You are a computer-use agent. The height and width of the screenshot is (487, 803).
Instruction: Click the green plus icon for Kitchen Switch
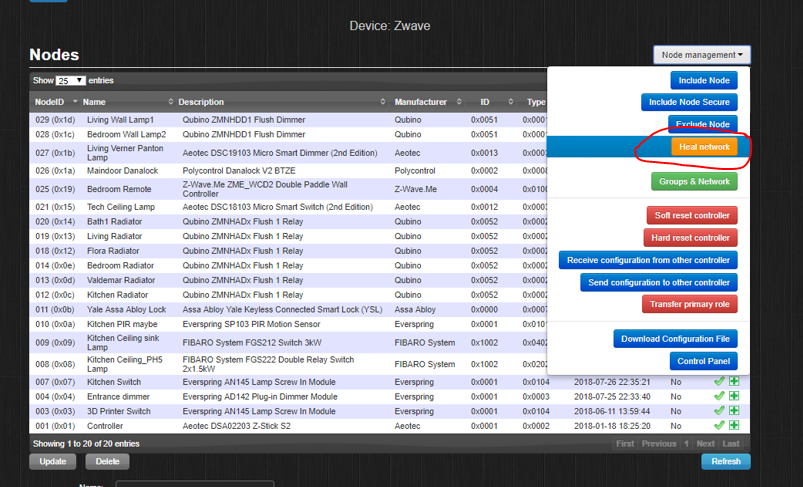(x=734, y=381)
